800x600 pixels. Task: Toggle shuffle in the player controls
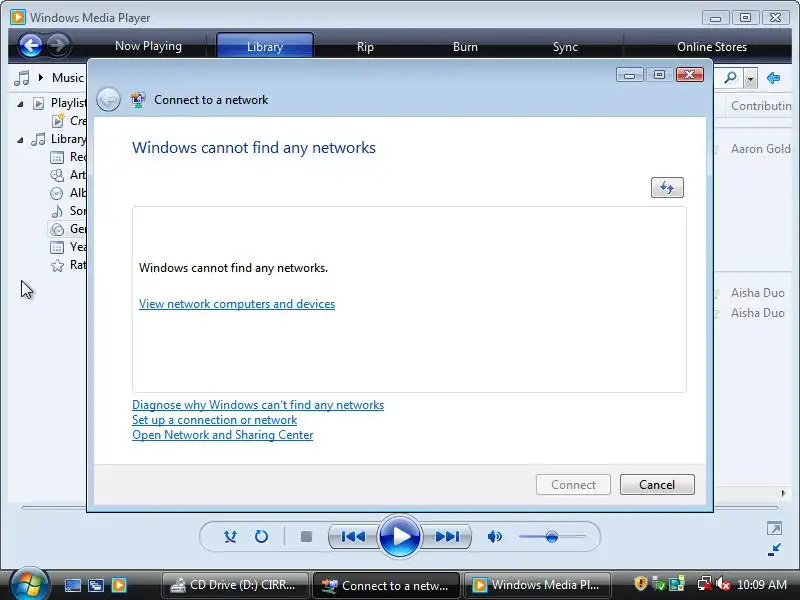(230, 536)
